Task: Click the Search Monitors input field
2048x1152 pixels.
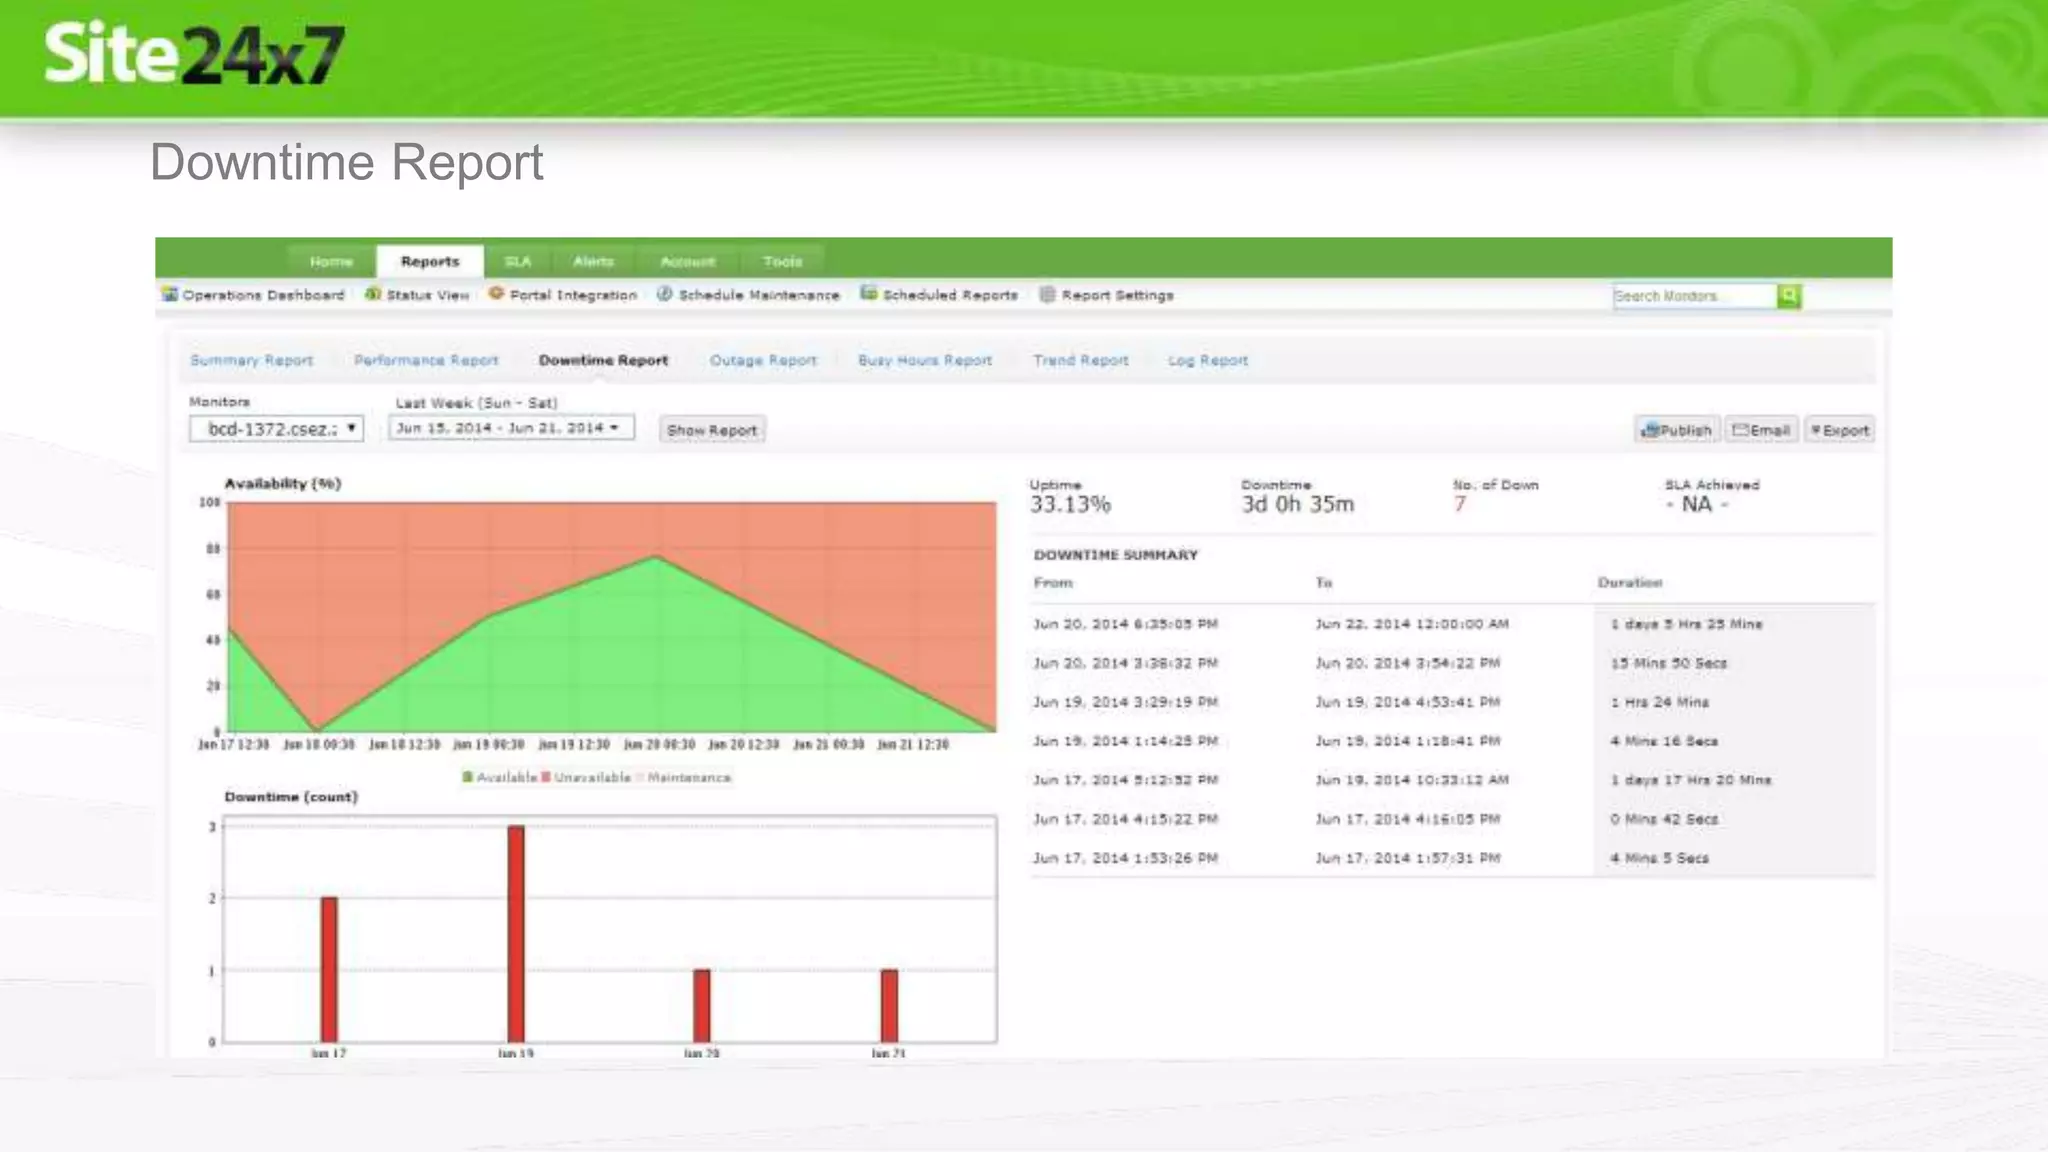Action: 1693,296
